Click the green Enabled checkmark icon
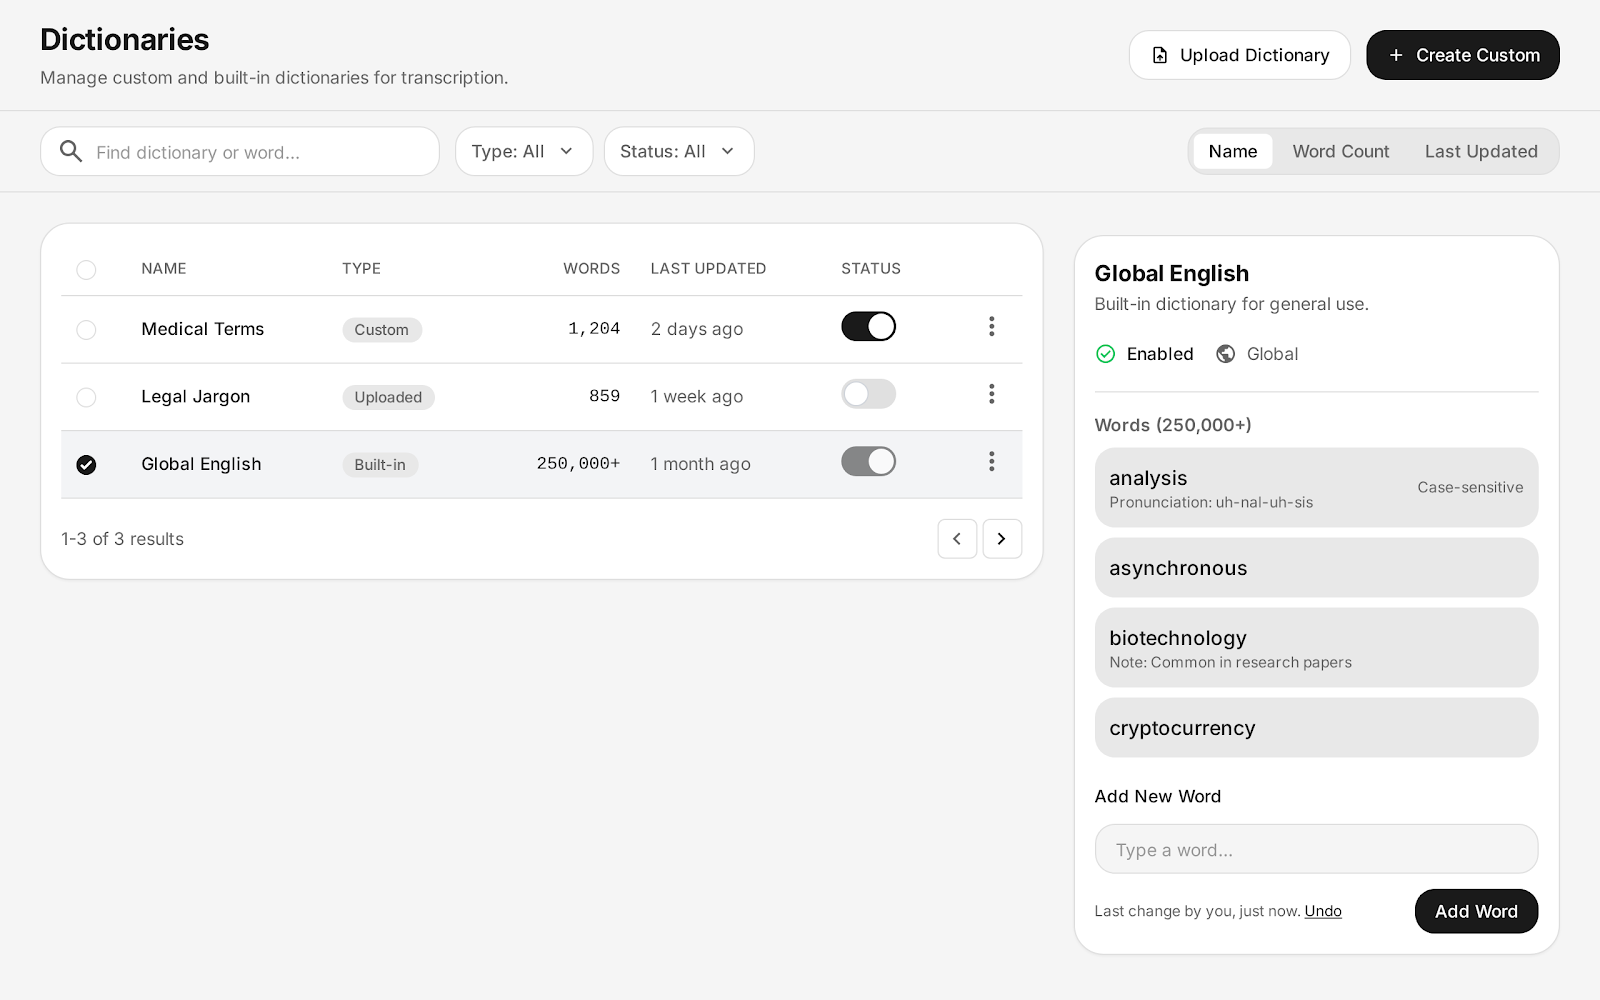This screenshot has height=1000, width=1600. (x=1106, y=354)
